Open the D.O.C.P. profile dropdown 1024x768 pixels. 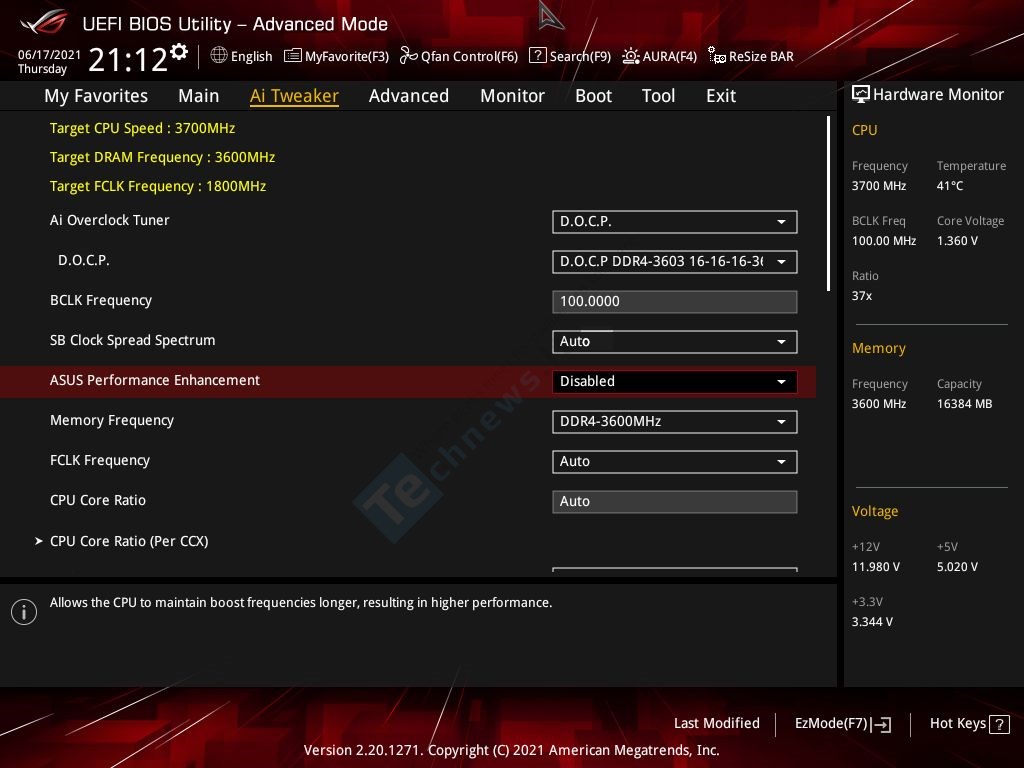click(675, 261)
